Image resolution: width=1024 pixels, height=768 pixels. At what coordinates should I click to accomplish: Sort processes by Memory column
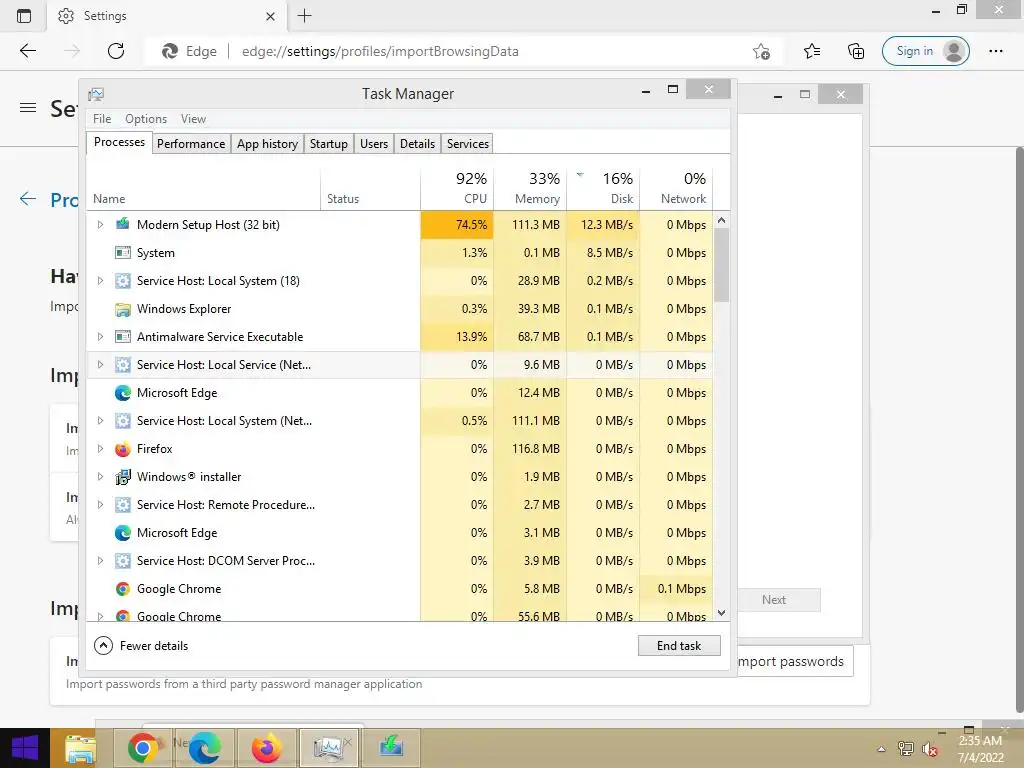530,188
